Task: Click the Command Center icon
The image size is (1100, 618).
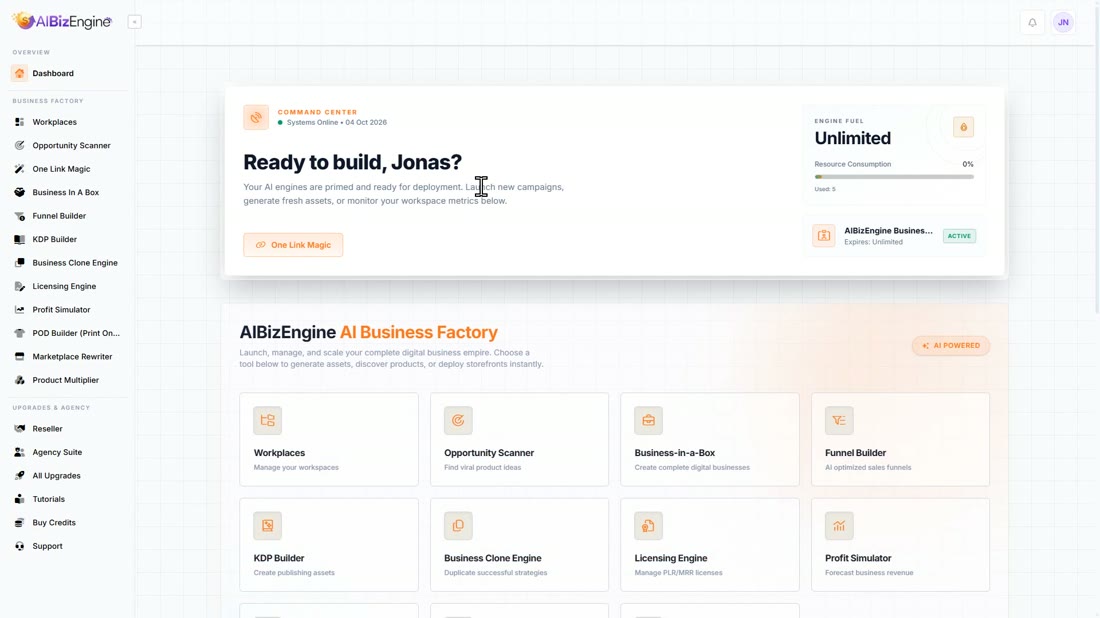Action: (x=256, y=117)
